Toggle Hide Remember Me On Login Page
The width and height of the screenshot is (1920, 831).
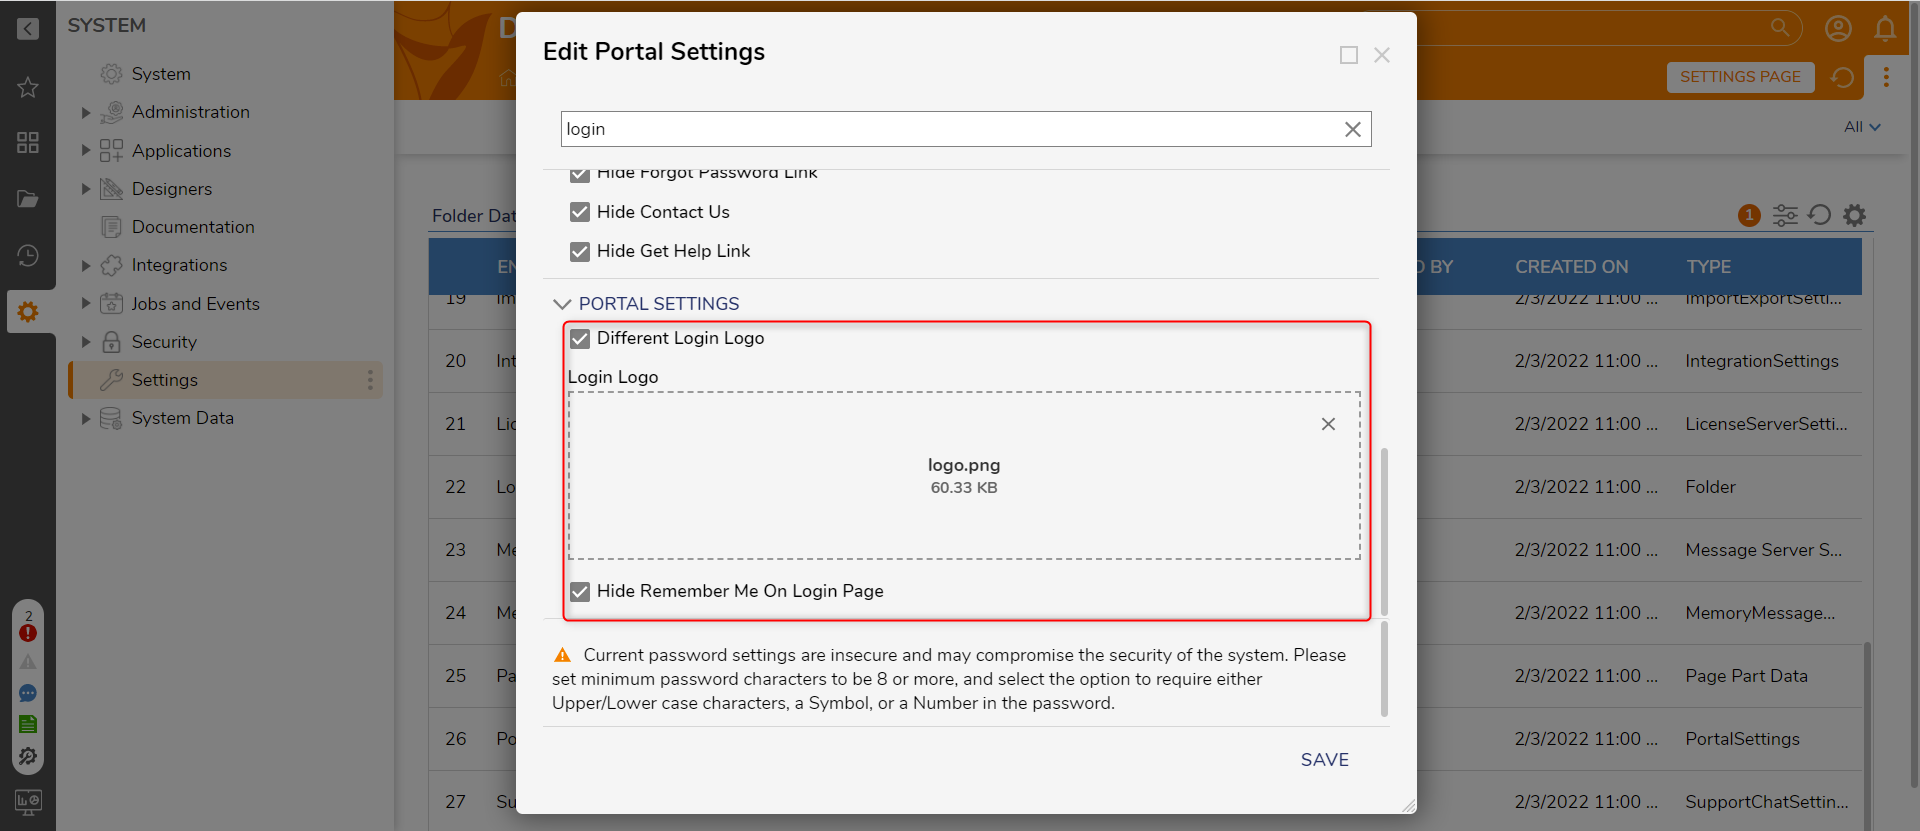tap(580, 591)
